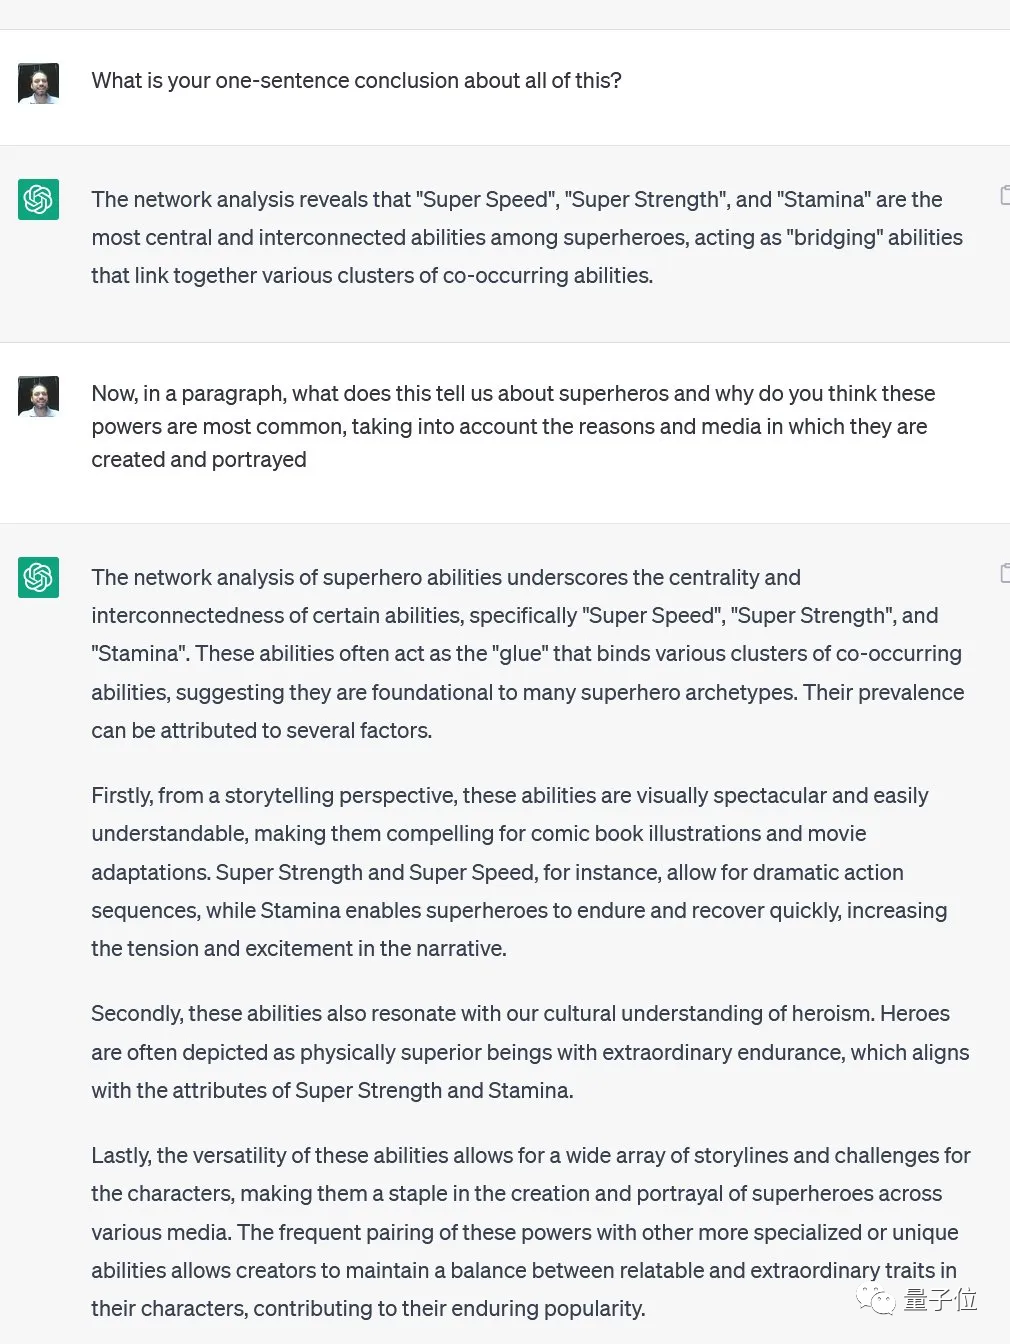Copy the long superhero analysis response via the clipboard icon
The image size is (1010, 1344).
(x=1004, y=573)
